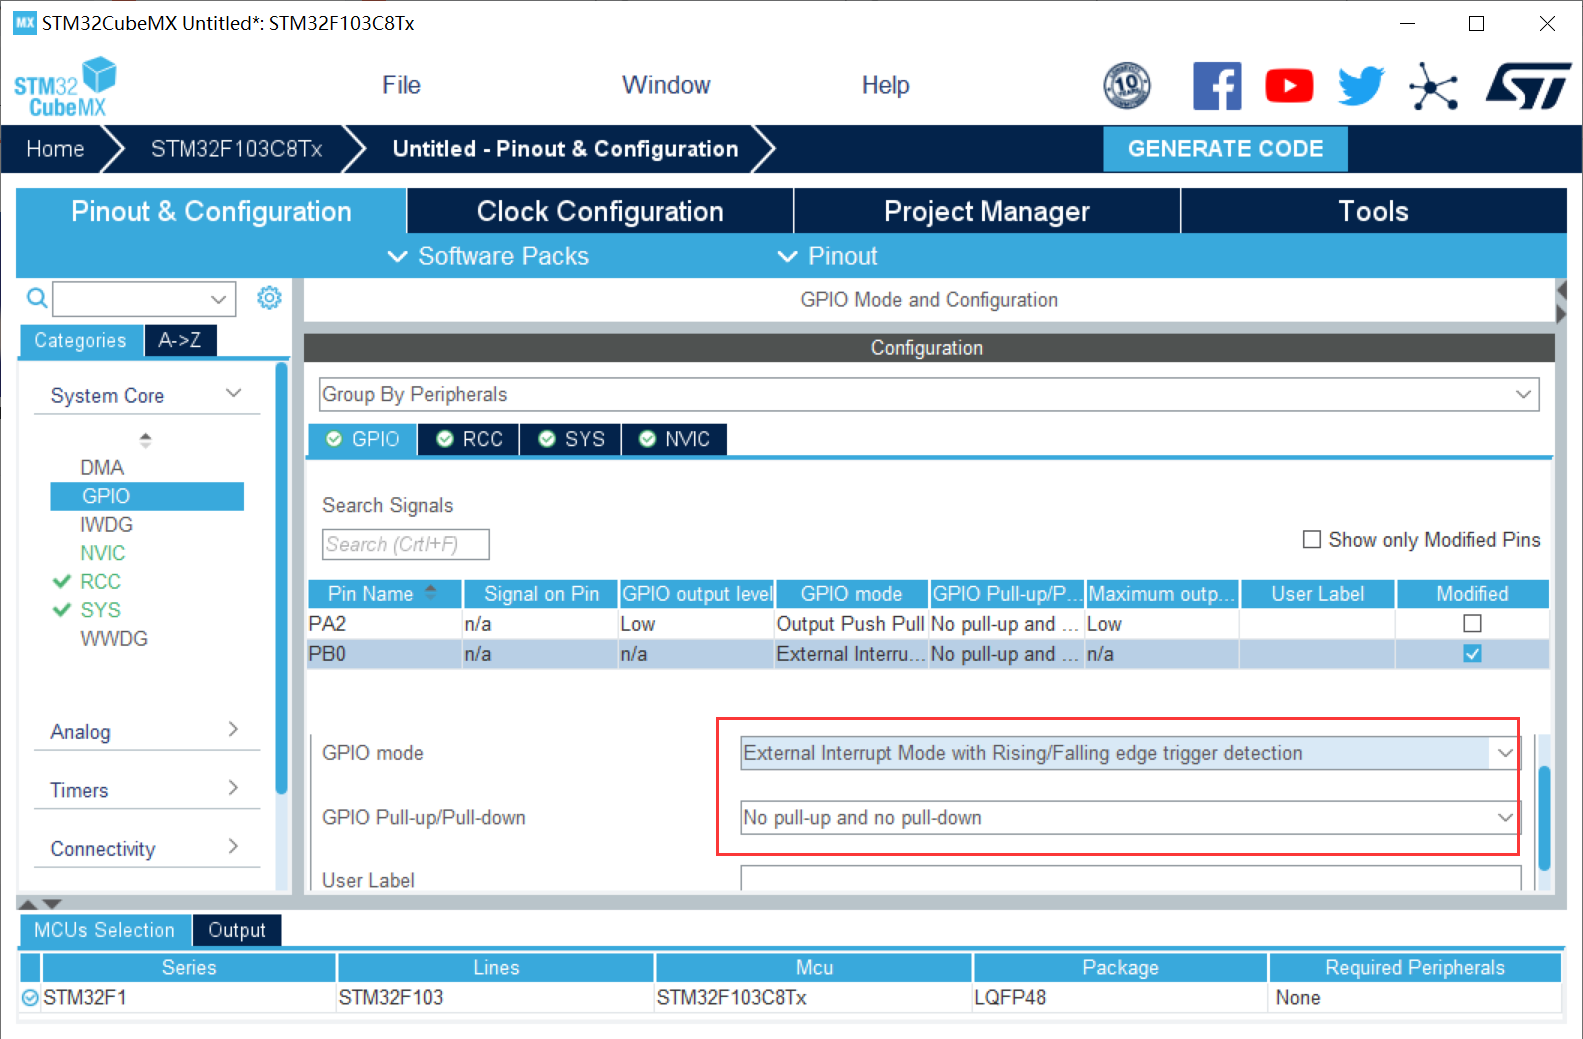Screen dimensions: 1583x1039
Task: Switch to Clock Configuration tab
Action: click(x=600, y=211)
